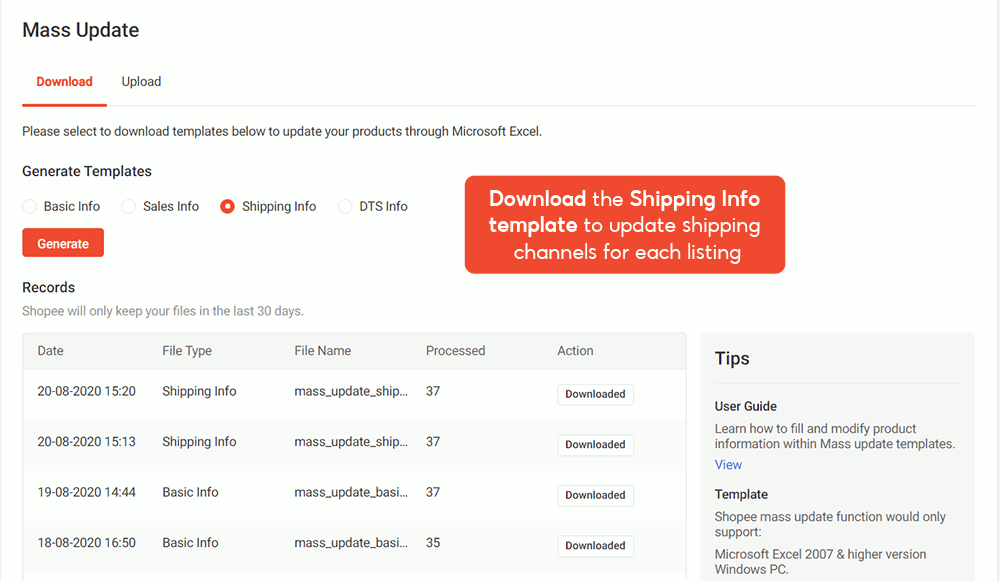Screen dimensions: 1000x581
Task: Click the File Name column header
Action: [x=322, y=351]
